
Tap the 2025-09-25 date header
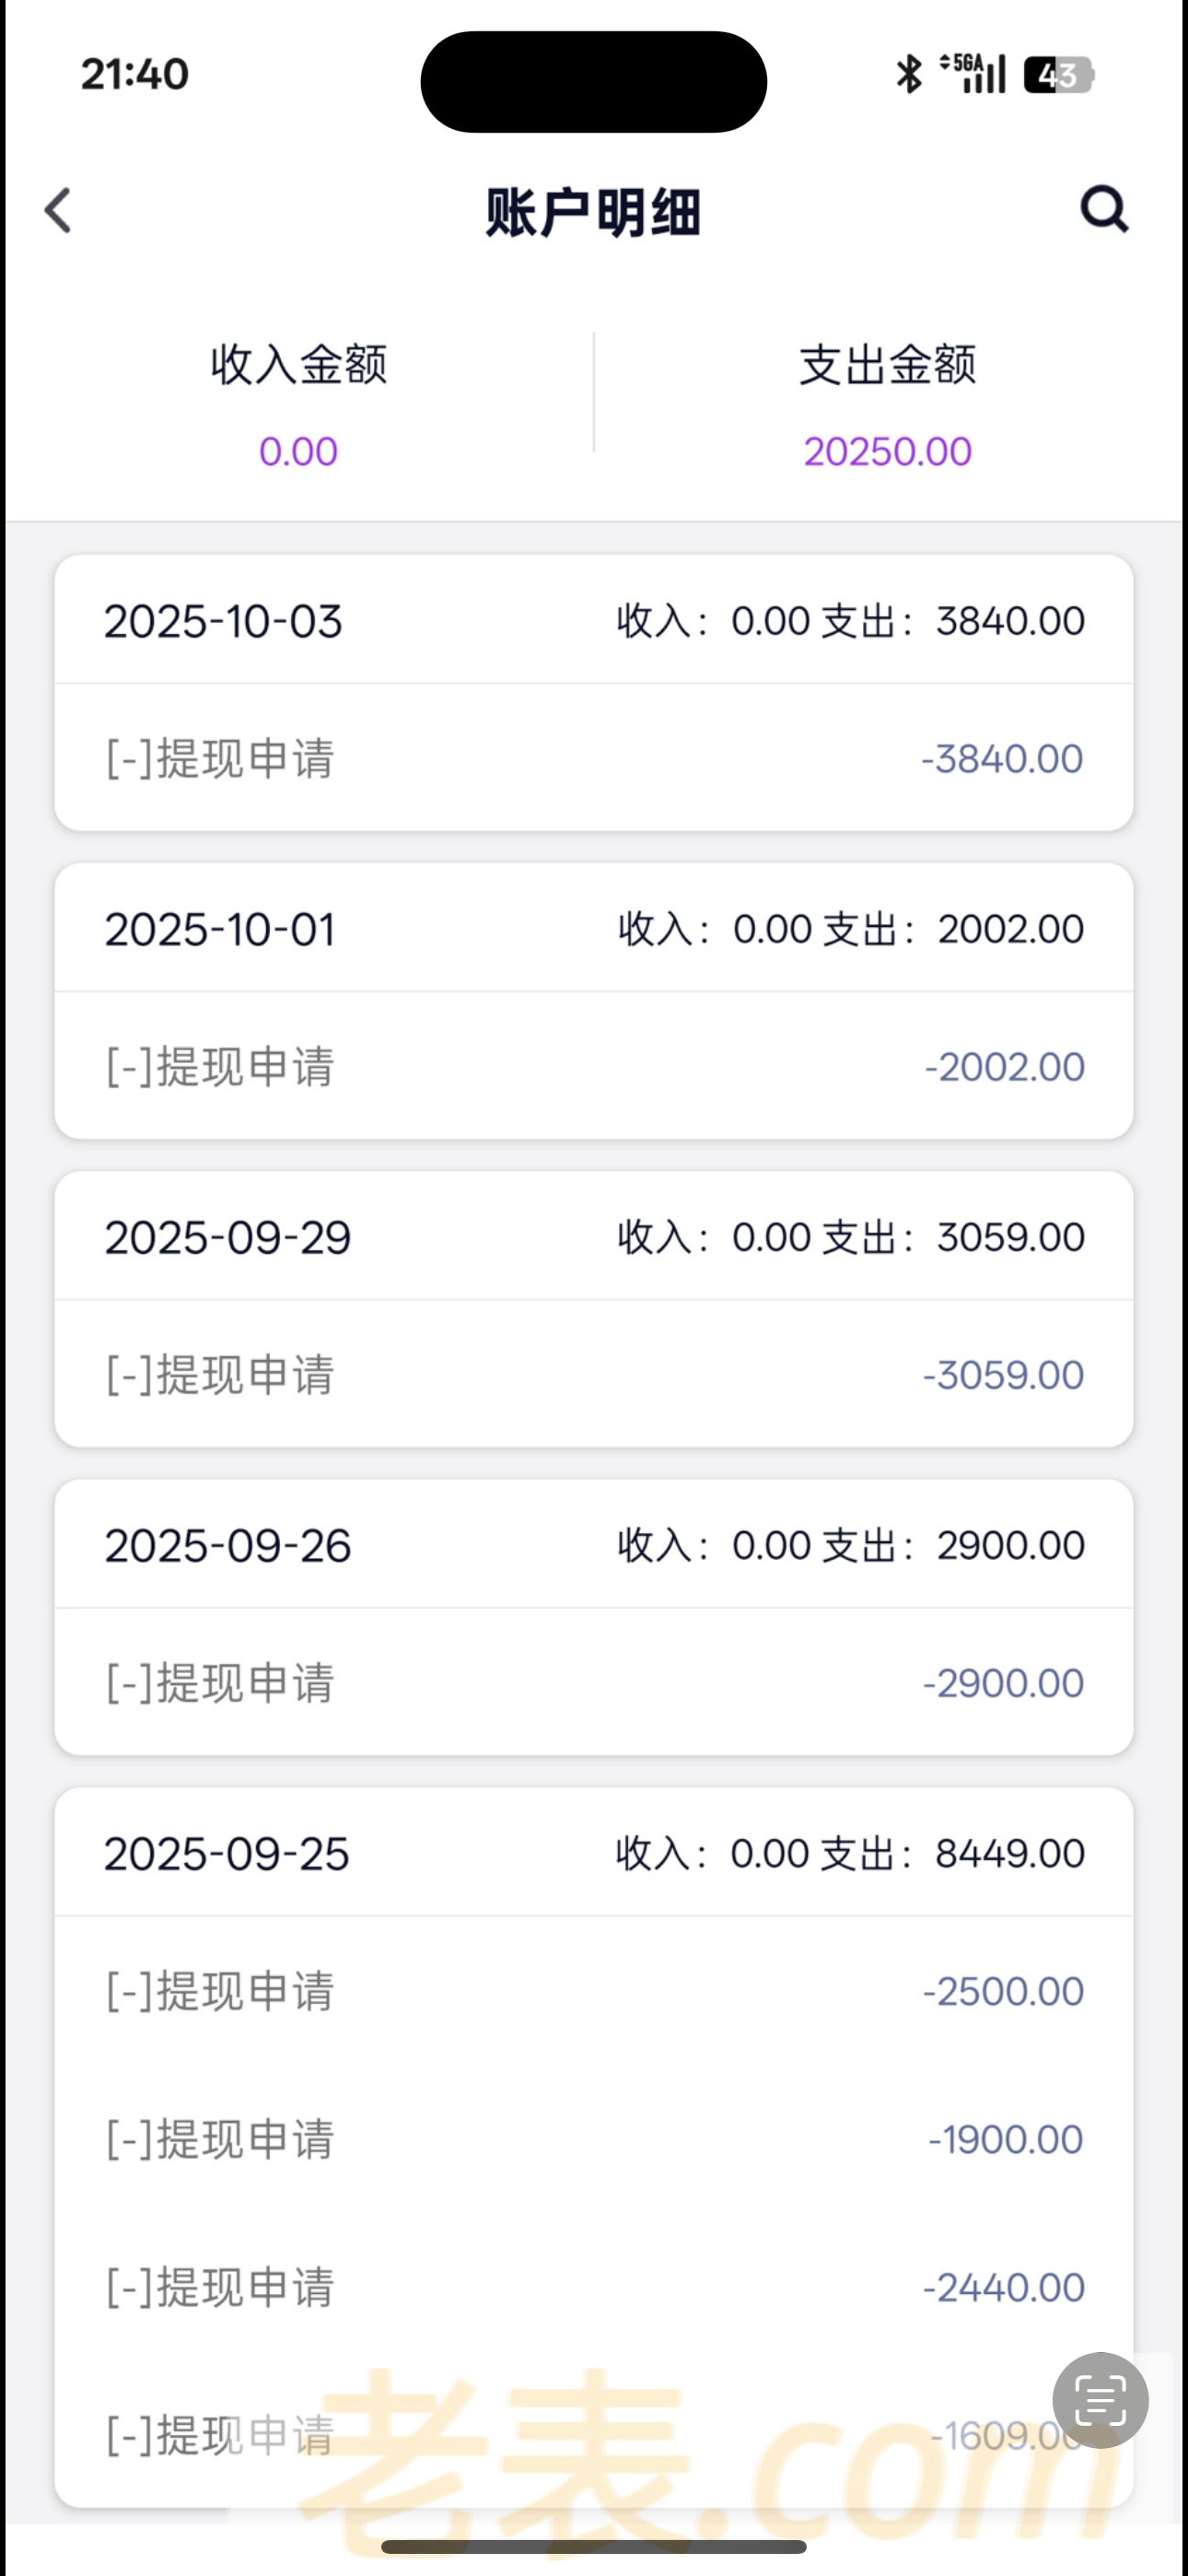(227, 1853)
